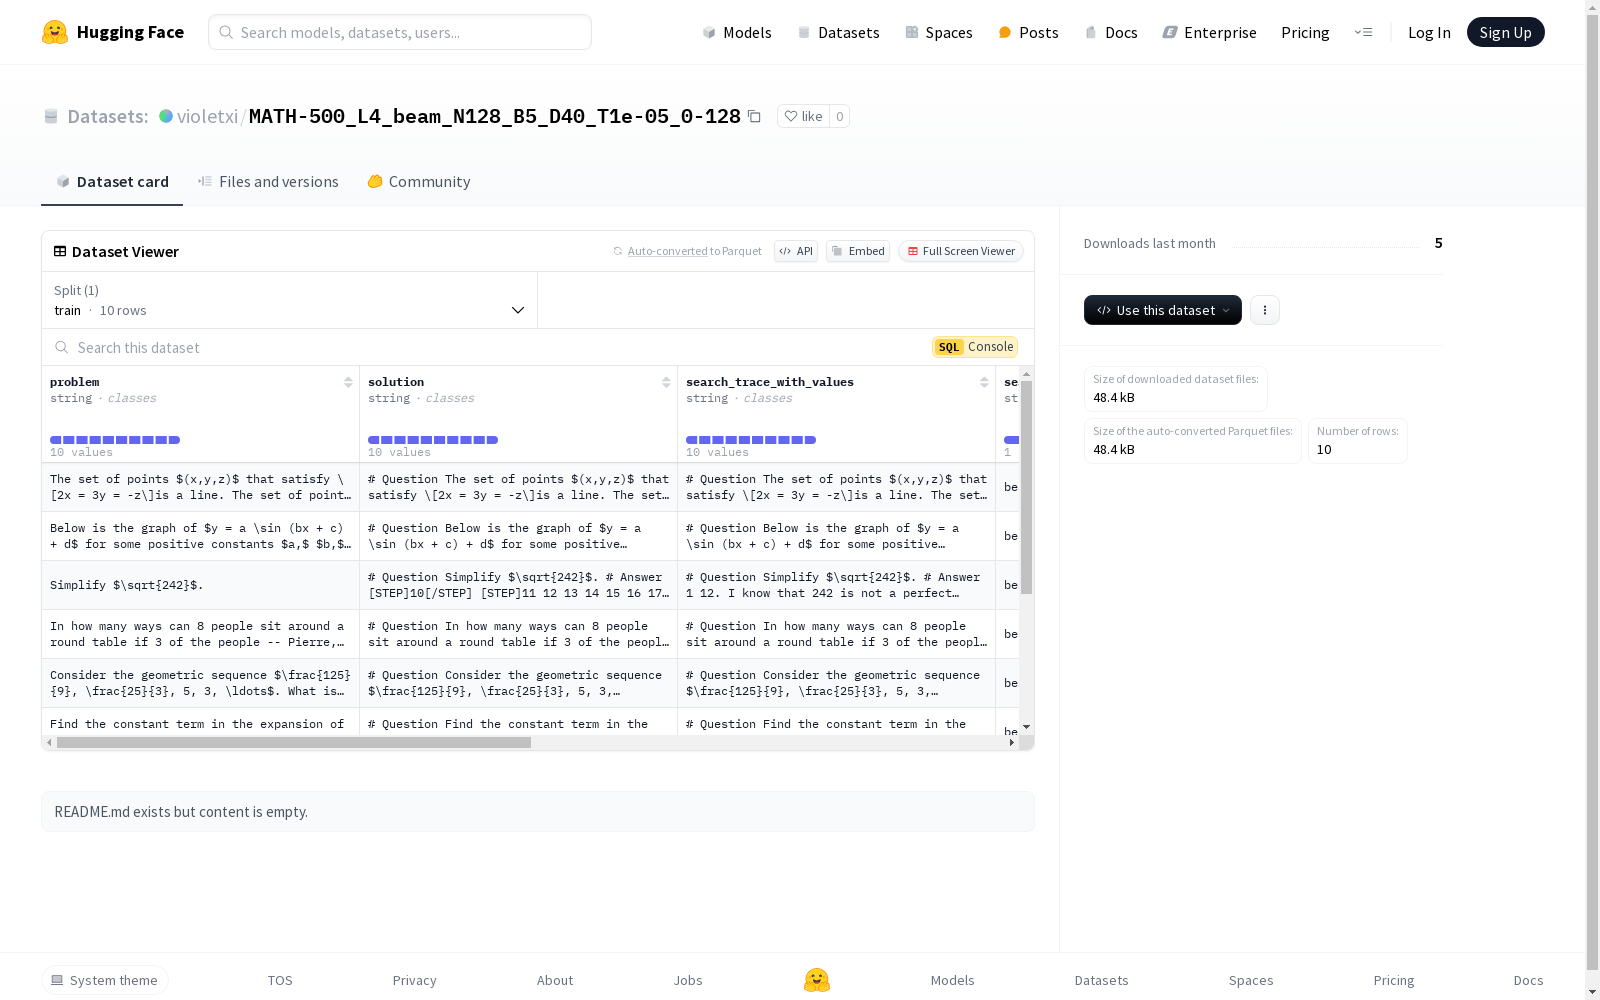Click the table scroll down arrow
This screenshot has width=1600, height=1000.
coord(1026,727)
